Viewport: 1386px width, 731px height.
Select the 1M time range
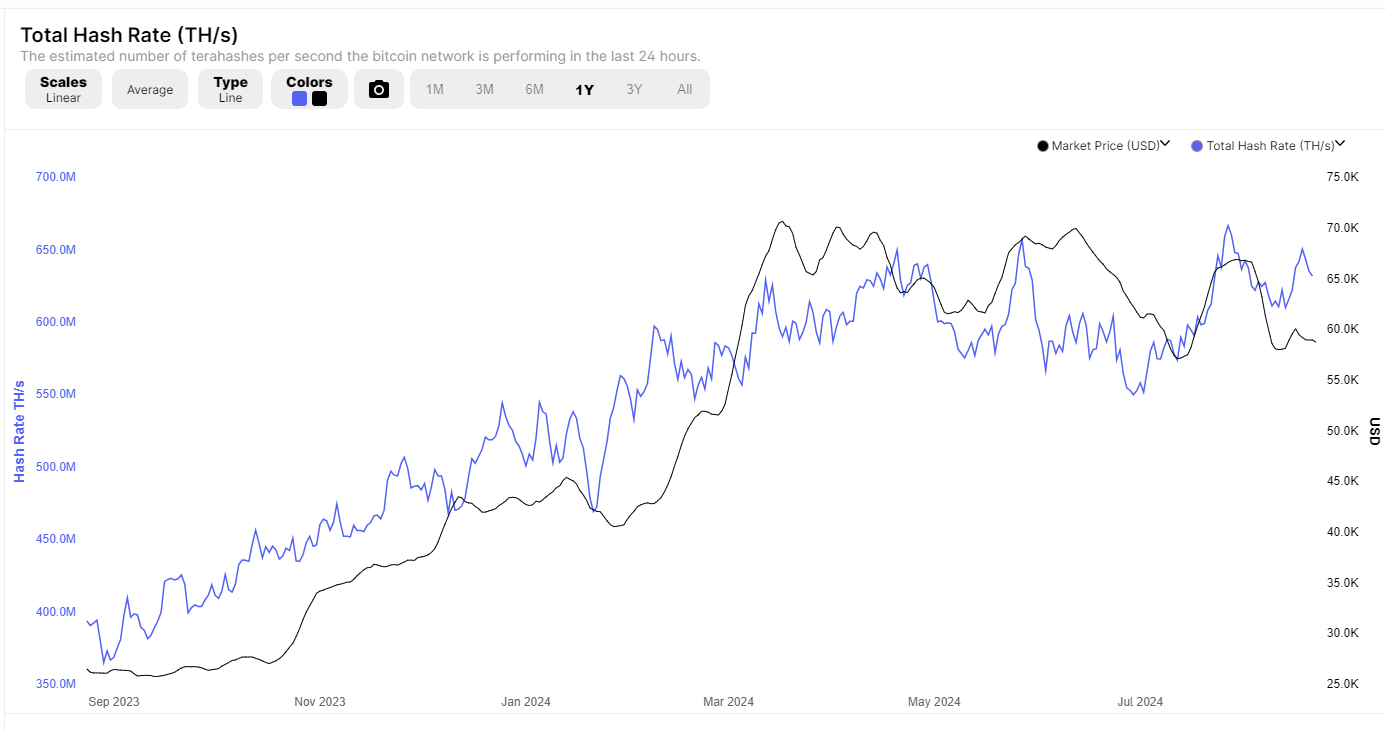[435, 89]
